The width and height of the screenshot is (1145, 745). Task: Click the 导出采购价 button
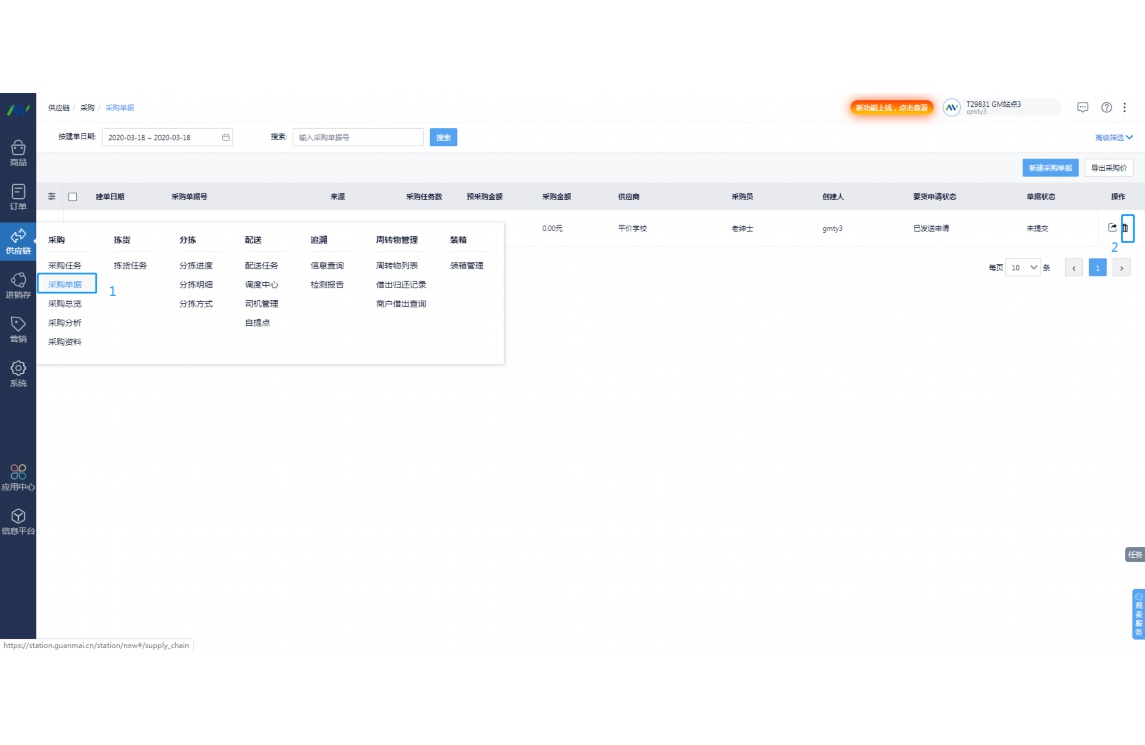point(1108,168)
